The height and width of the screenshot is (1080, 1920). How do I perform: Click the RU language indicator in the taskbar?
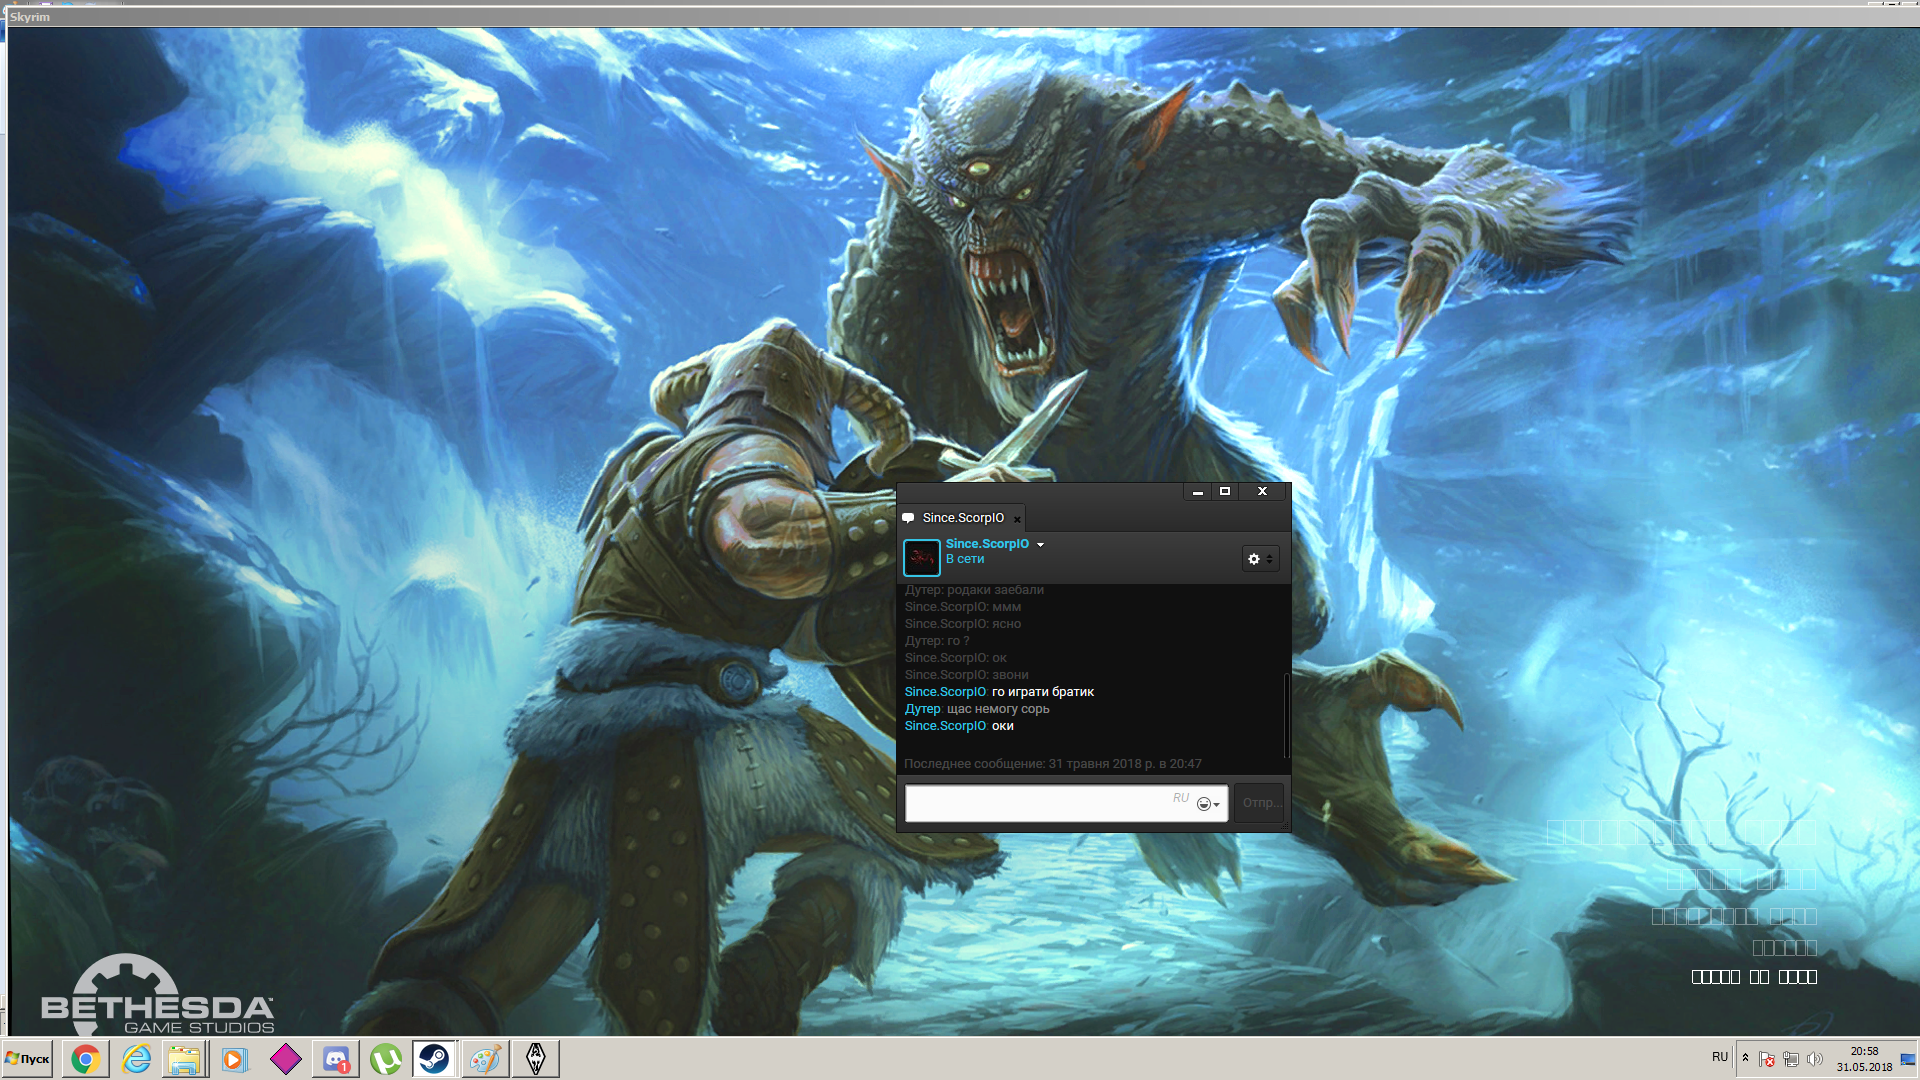[x=1720, y=1057]
